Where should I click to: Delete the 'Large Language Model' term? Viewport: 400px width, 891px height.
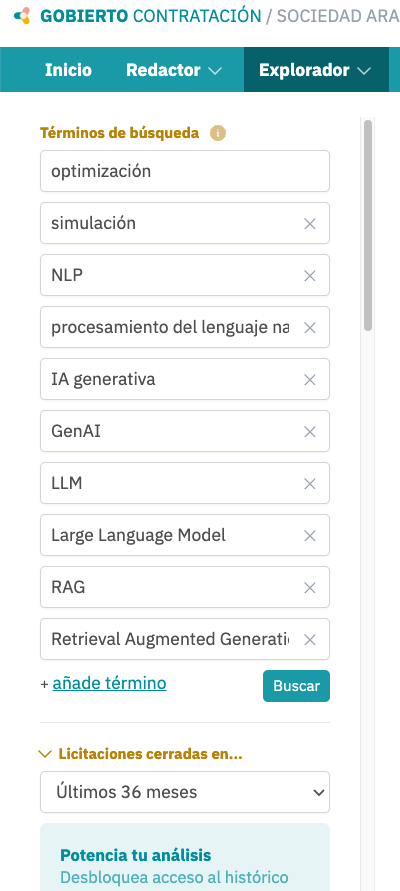[310, 536]
